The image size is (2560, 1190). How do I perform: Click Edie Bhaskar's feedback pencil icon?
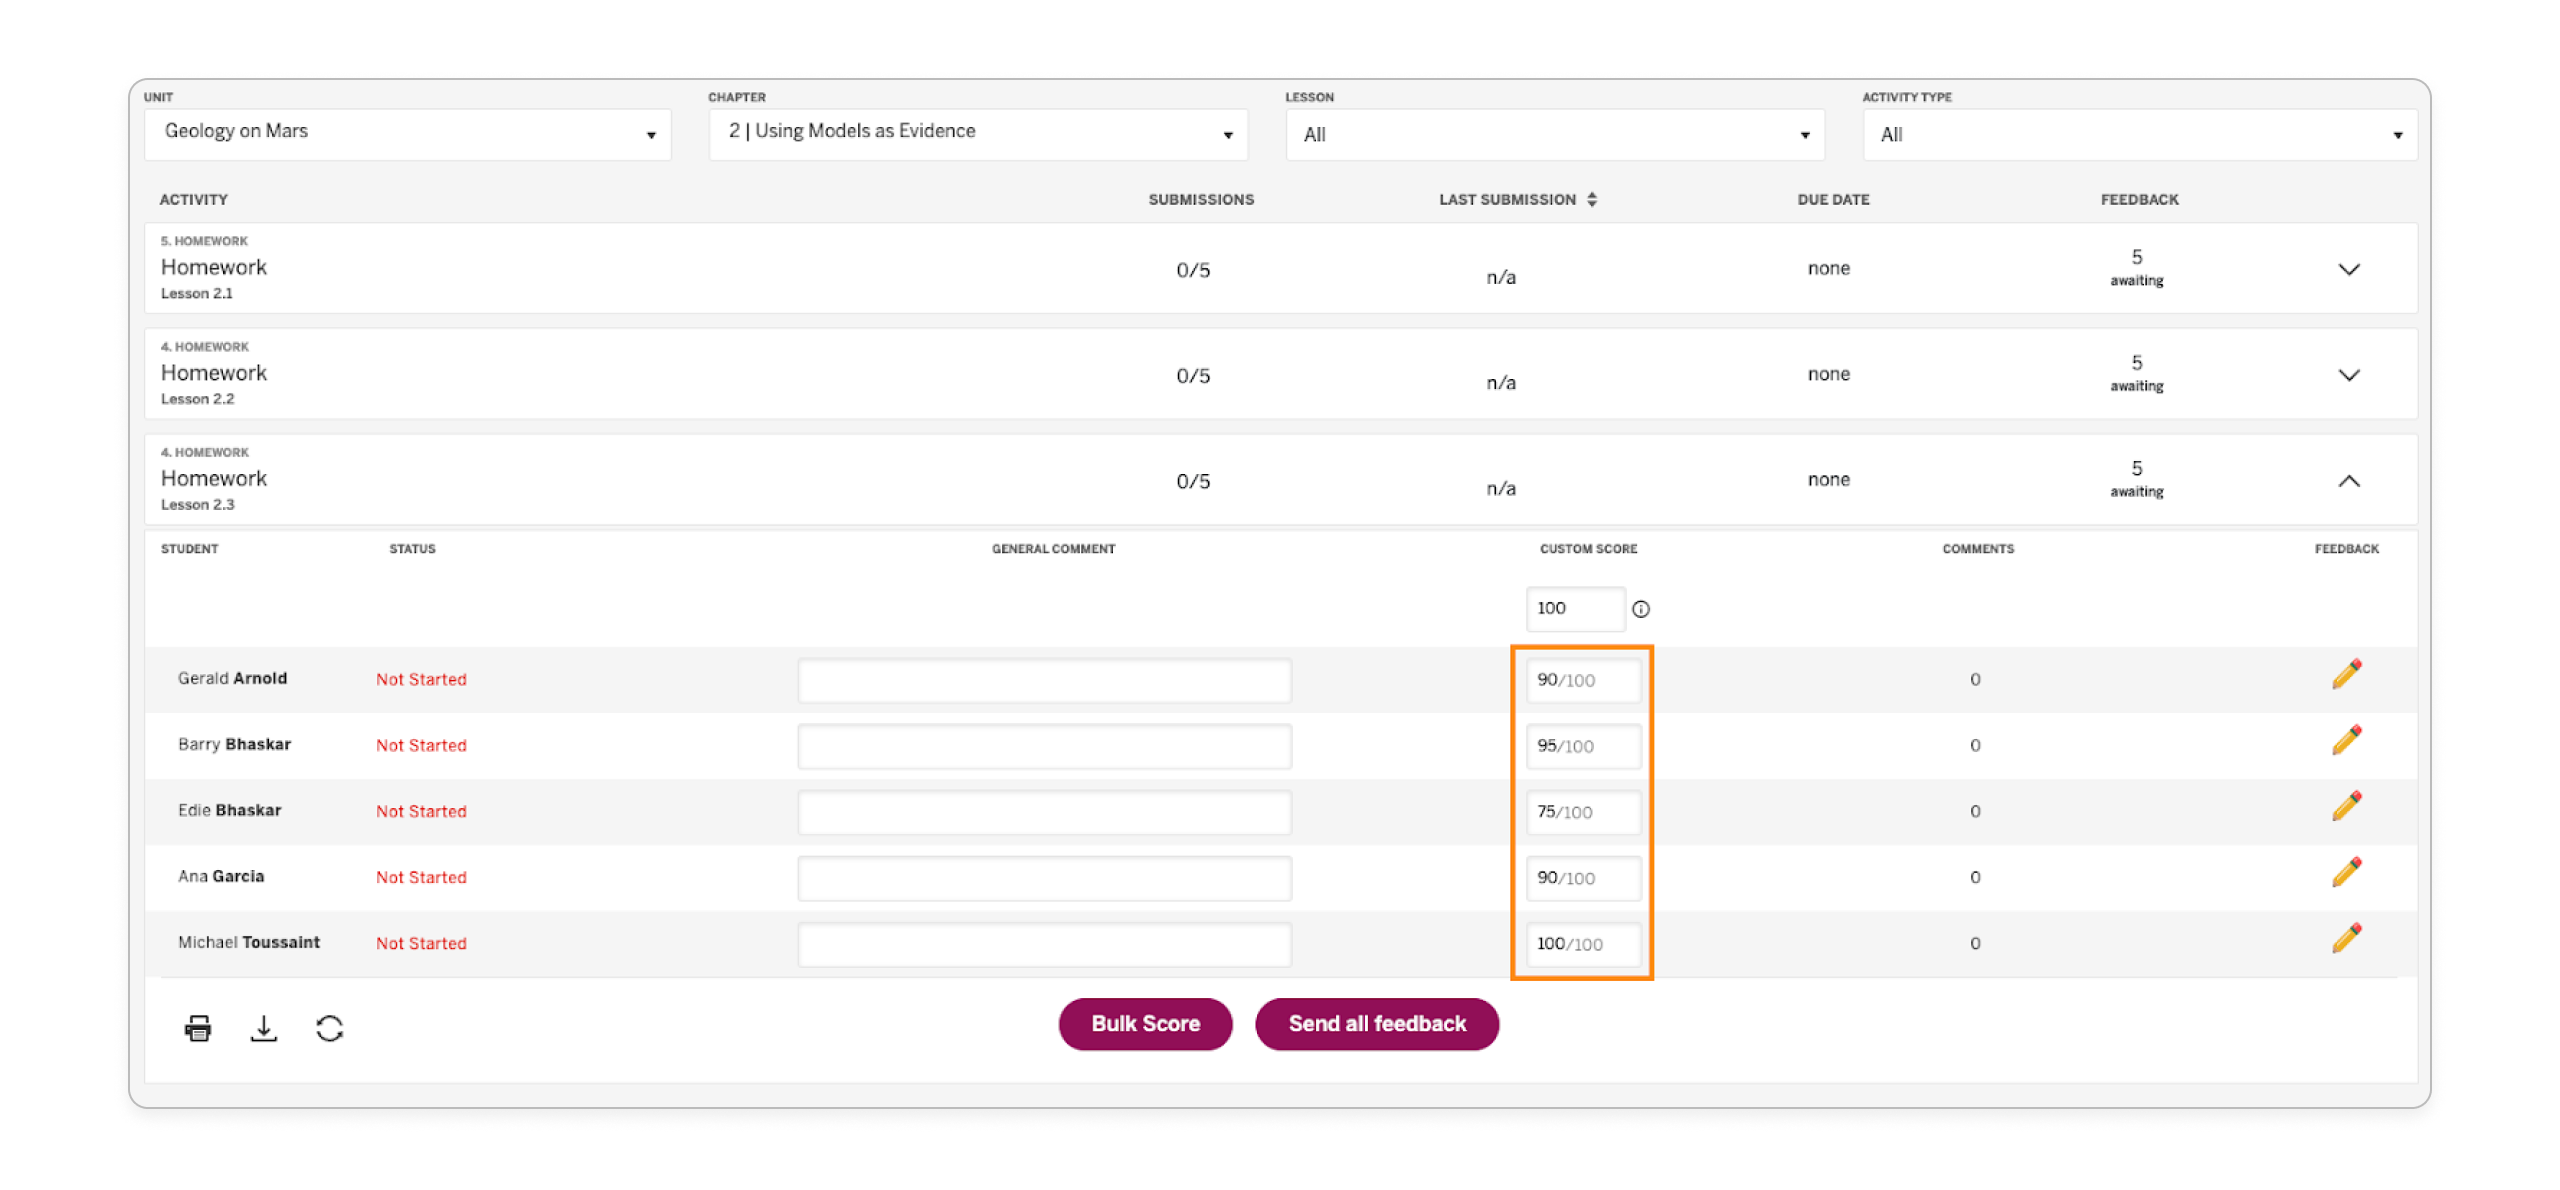pyautogui.click(x=2347, y=806)
